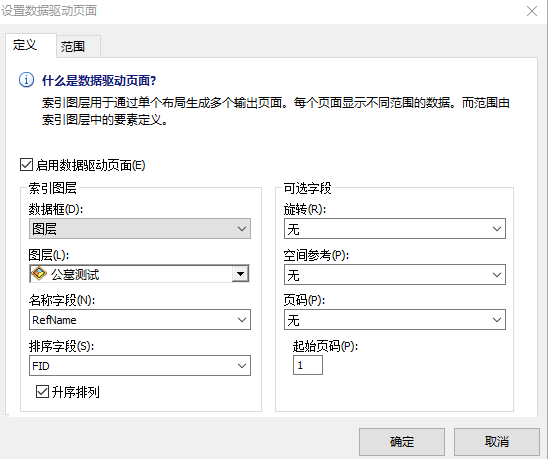The image size is (548, 459).
Task: Toggle 启用数据驱动页面 checkbox
Action: coord(27,165)
